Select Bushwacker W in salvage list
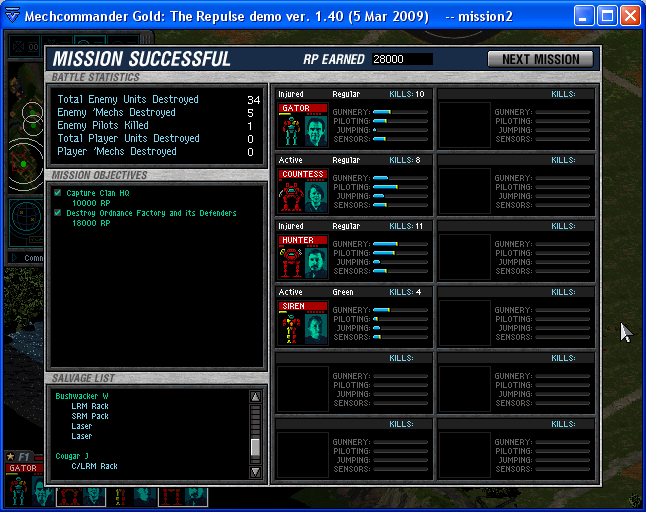646x512 pixels. click(82, 396)
